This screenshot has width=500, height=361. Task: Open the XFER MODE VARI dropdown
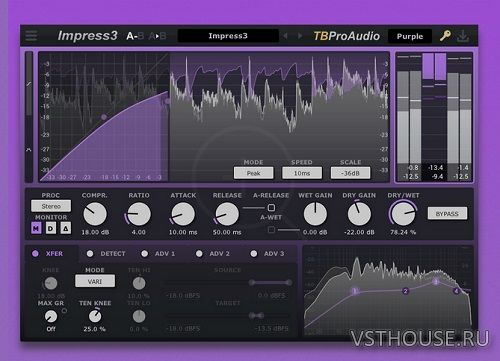pos(95,281)
